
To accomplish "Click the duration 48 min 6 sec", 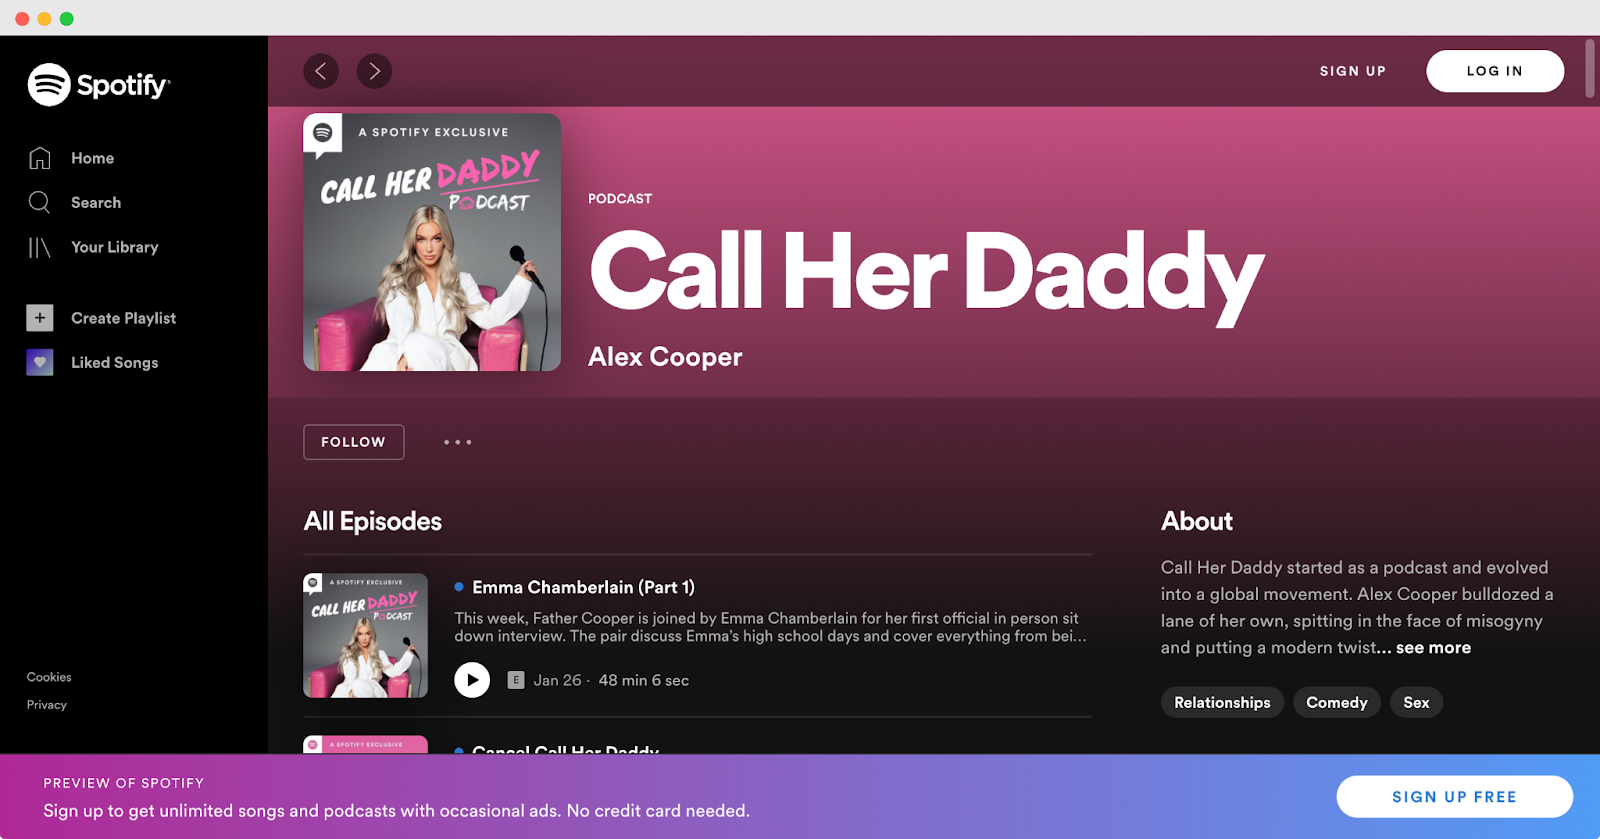I will coord(644,680).
